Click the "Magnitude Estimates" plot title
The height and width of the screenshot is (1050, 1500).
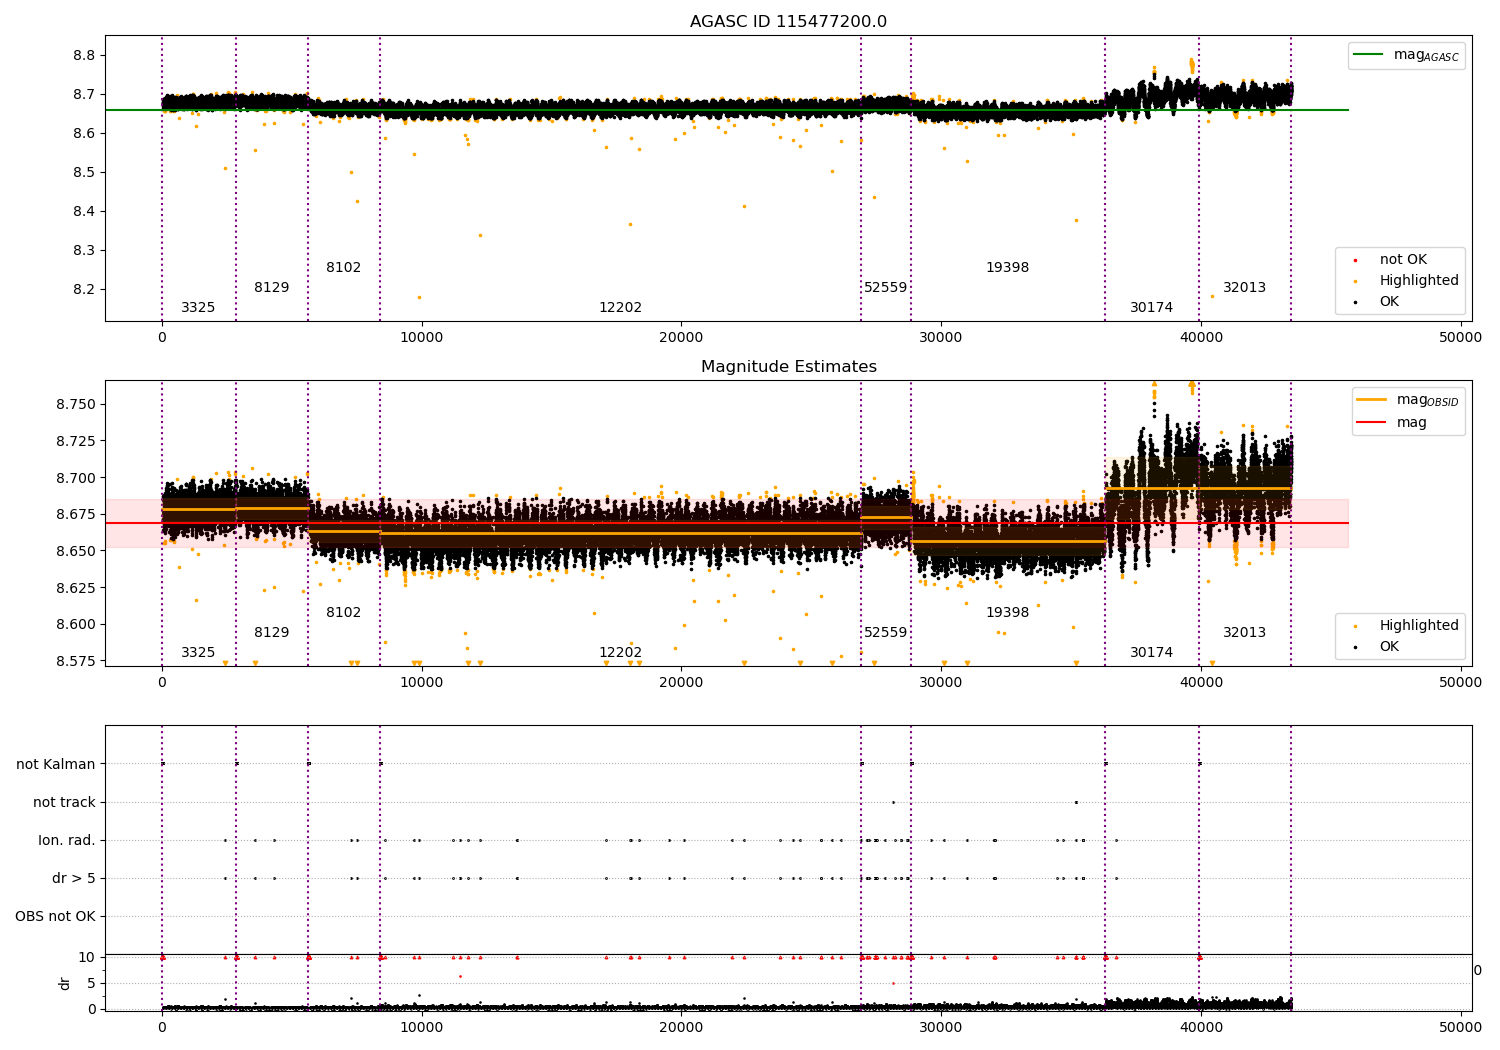pos(788,367)
